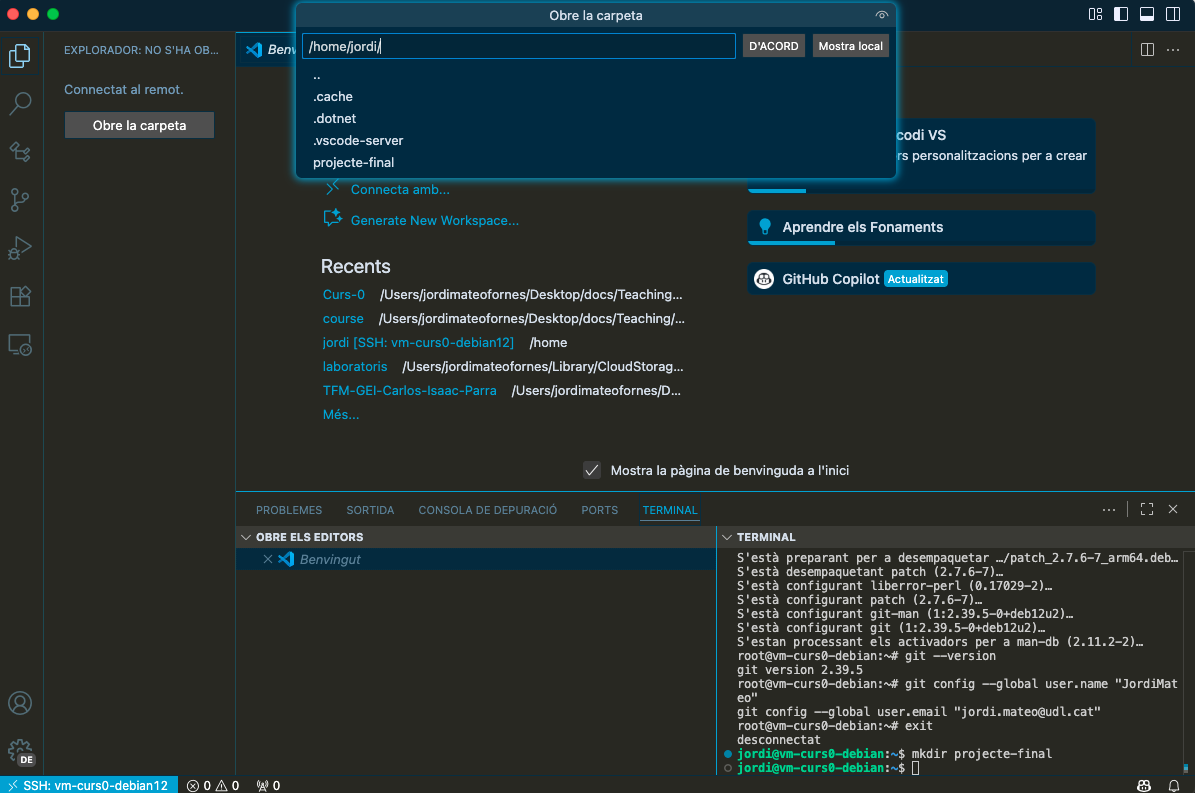The width and height of the screenshot is (1195, 793).
Task: Select the .dotnet folder entry
Action: [x=596, y=119]
